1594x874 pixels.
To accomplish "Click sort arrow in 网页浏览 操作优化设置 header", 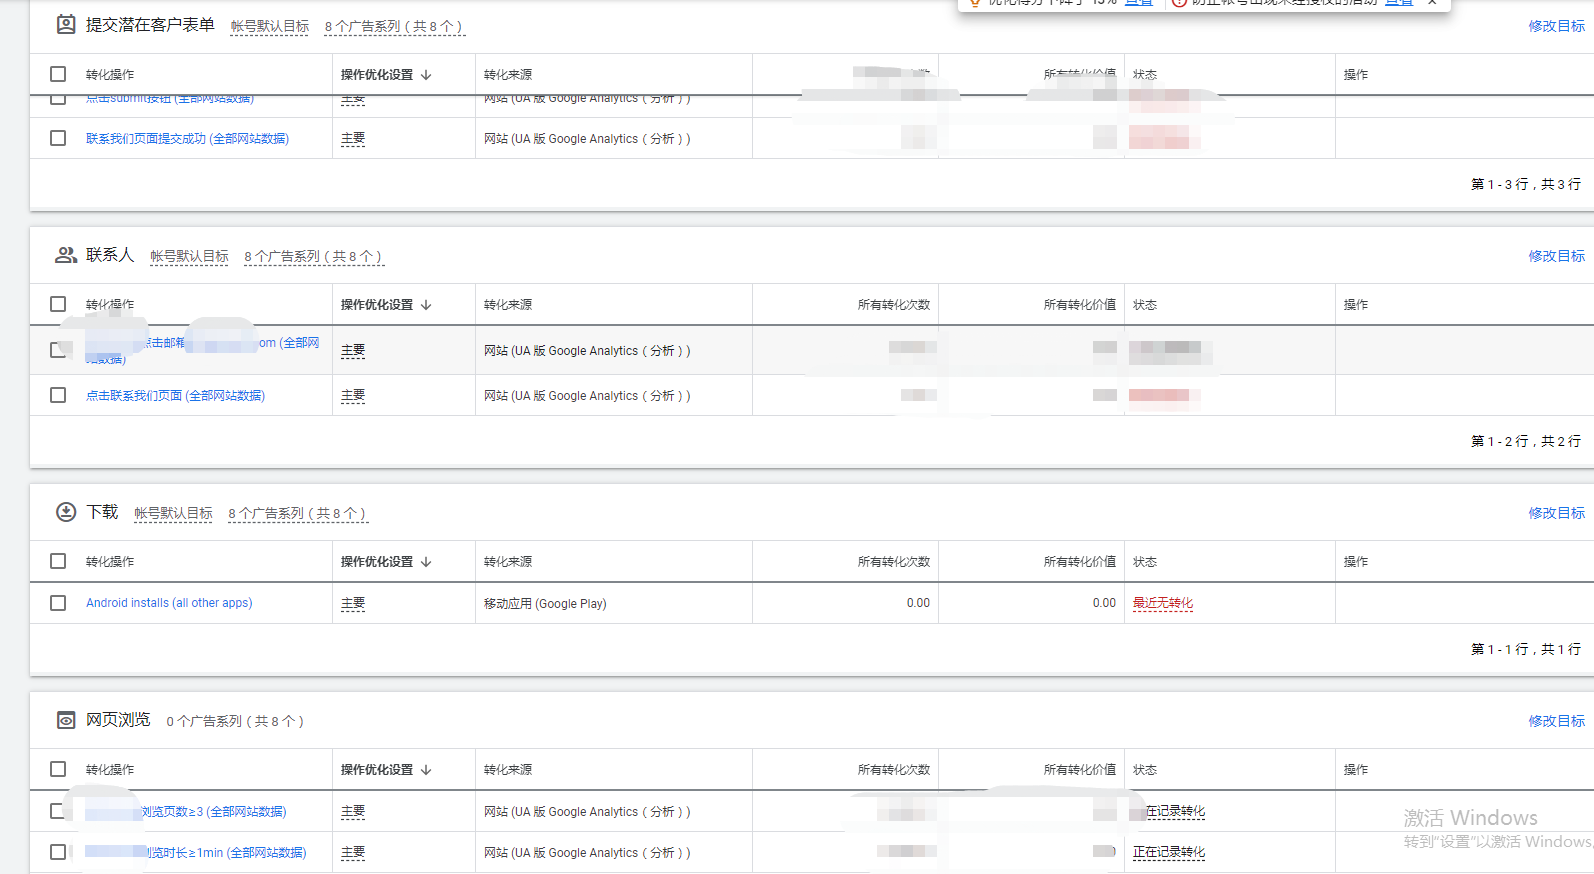I will point(426,770).
